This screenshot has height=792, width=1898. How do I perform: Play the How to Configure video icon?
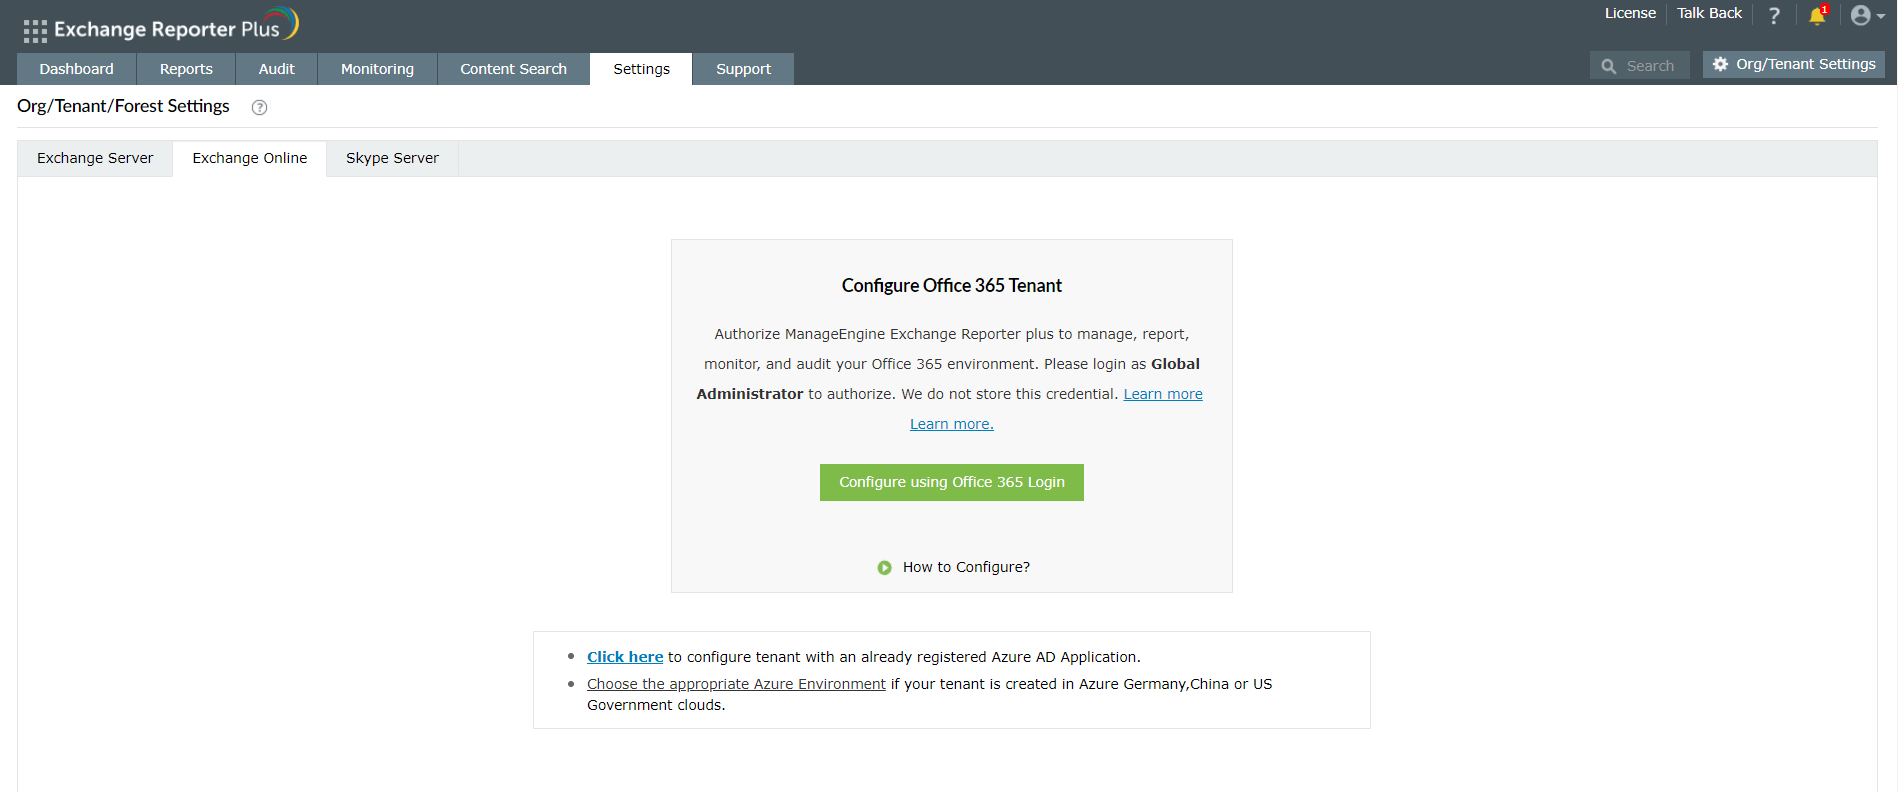point(884,567)
